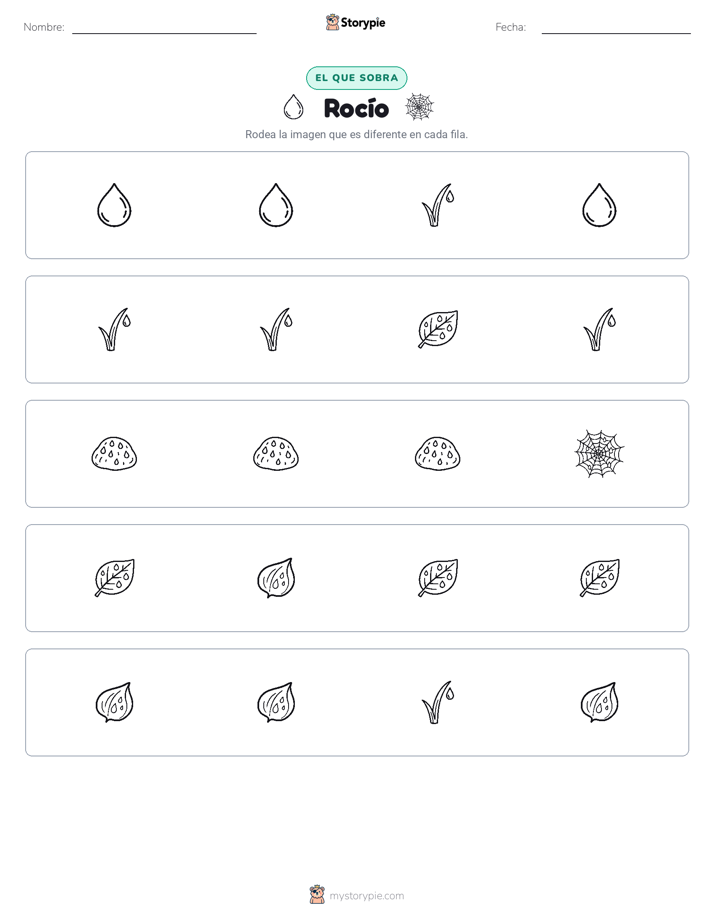
Task: Click the spider web beside the Rocío title
Action: point(419,107)
